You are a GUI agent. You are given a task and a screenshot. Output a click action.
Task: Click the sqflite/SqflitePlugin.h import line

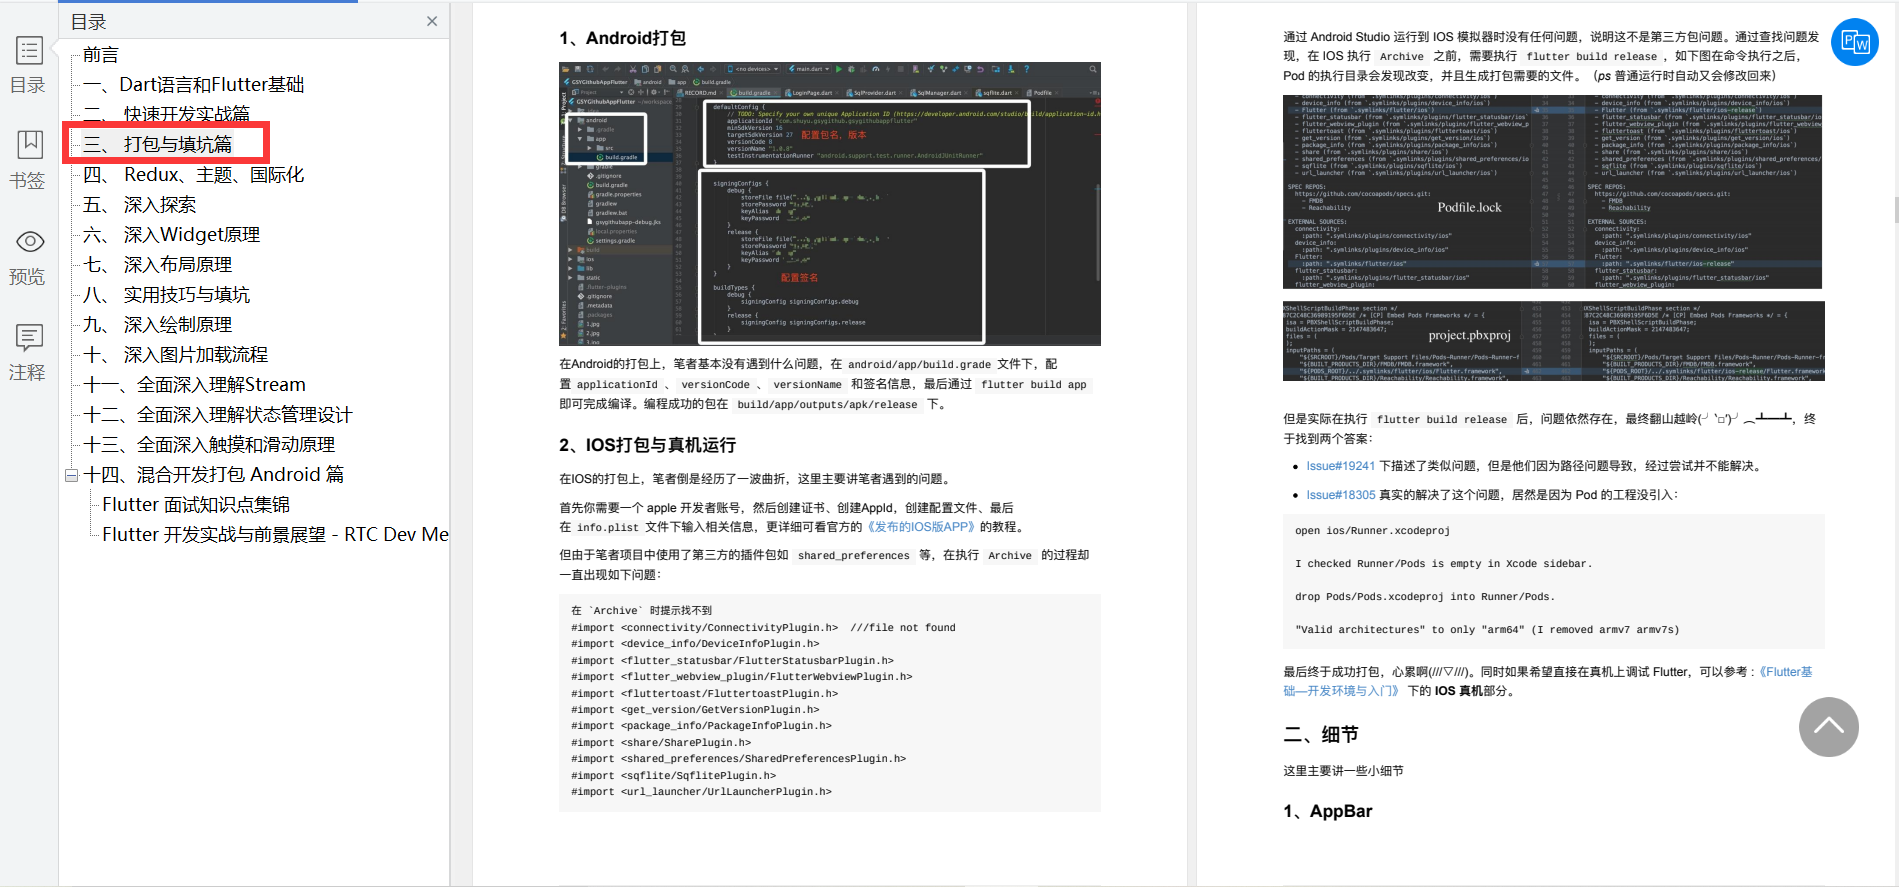[x=673, y=776]
